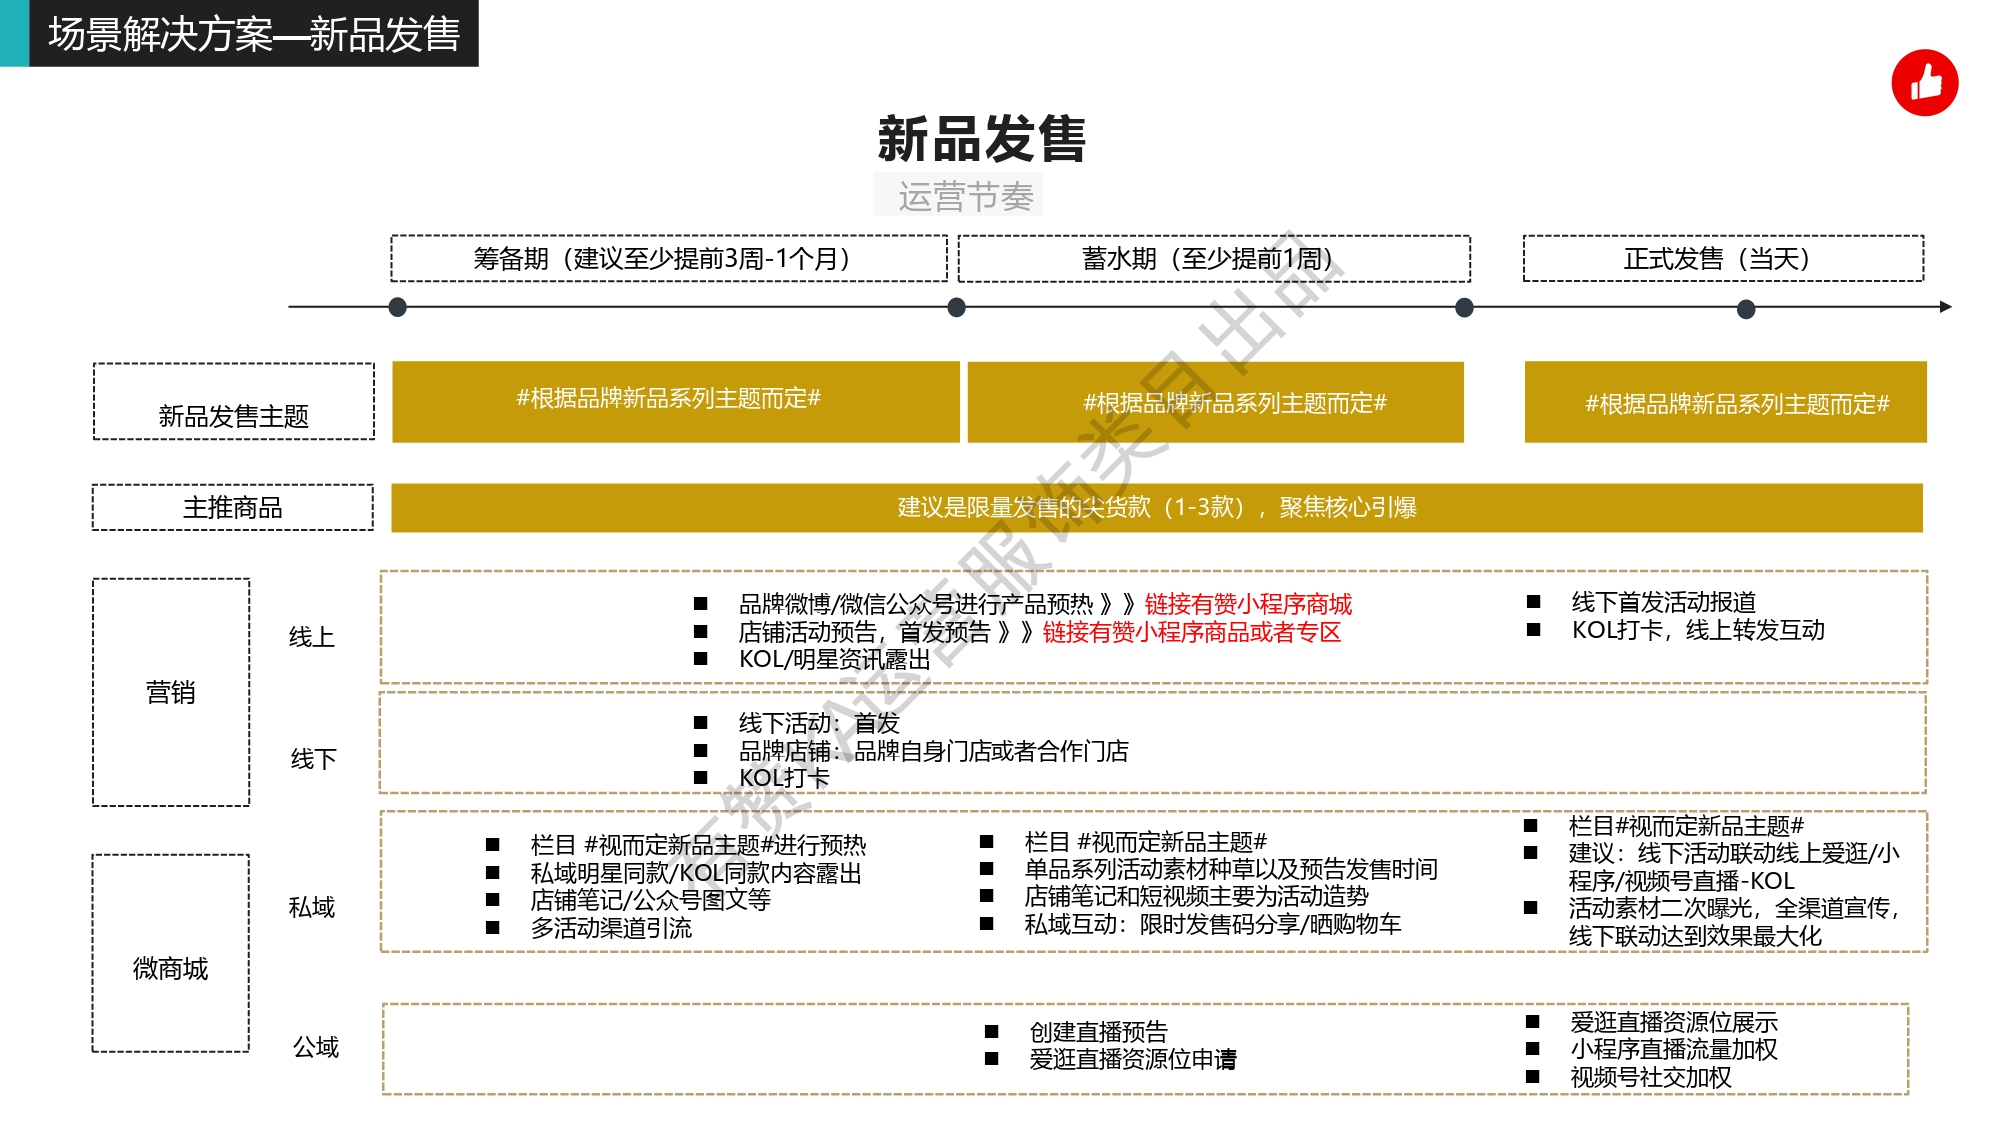Screen dimensions: 2000x1125
Task: Click the bar 建议是限量发售的尖货款
Action: (x=1157, y=508)
